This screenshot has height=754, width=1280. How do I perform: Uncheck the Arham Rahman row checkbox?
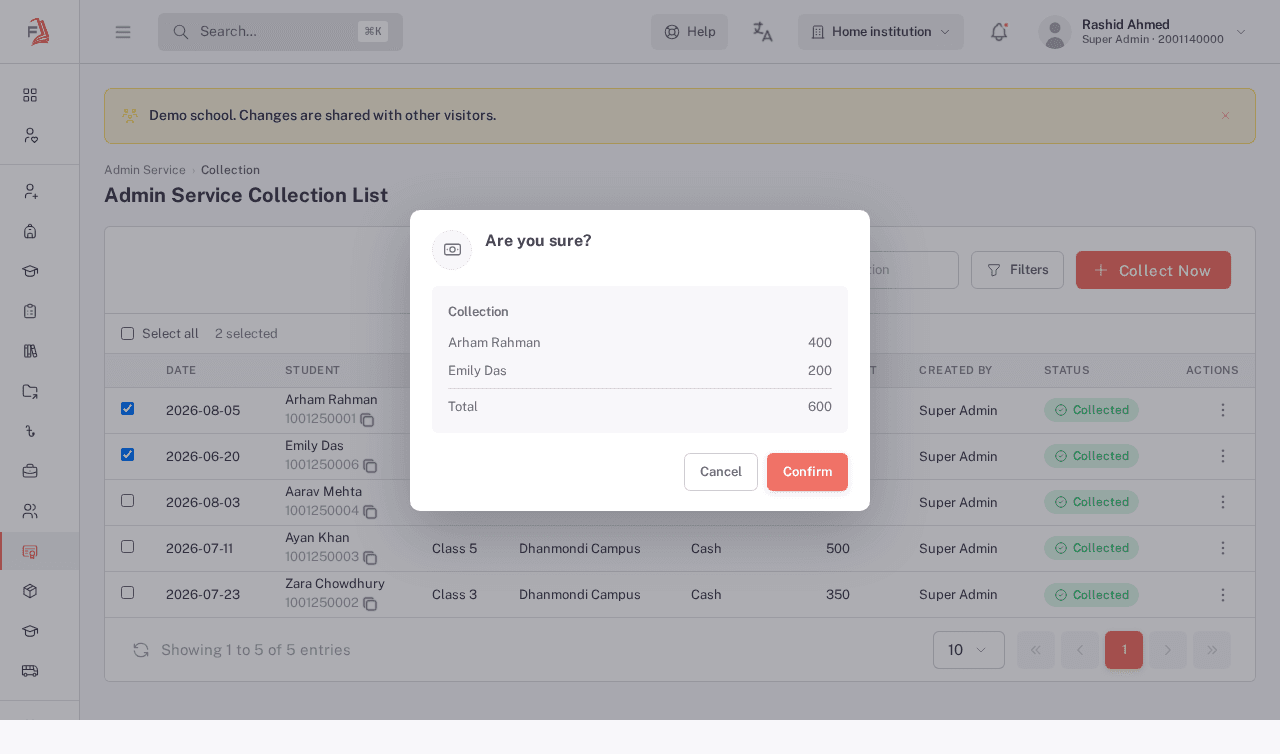coord(127,408)
